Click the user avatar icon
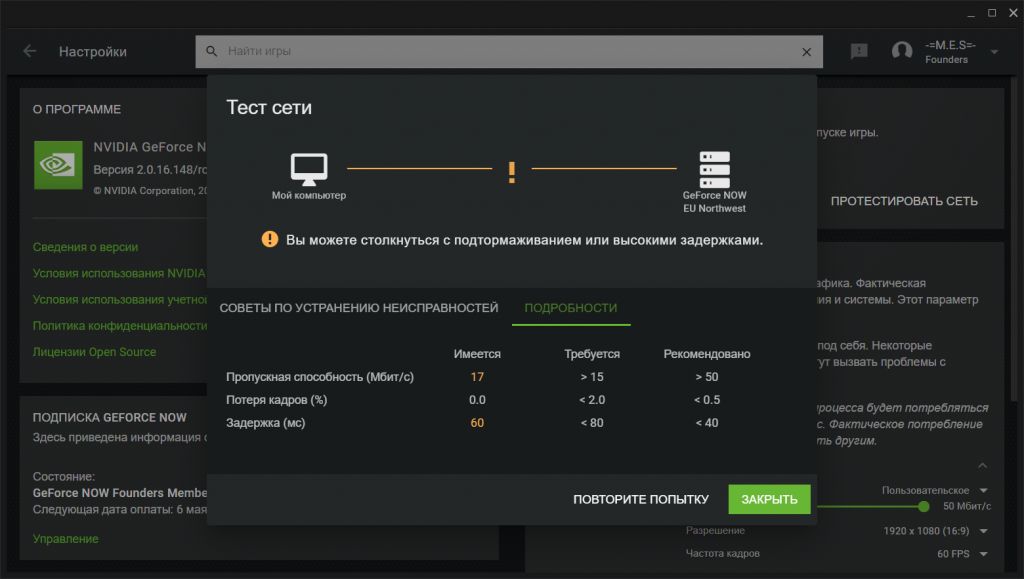This screenshot has height=579, width=1024. [902, 51]
